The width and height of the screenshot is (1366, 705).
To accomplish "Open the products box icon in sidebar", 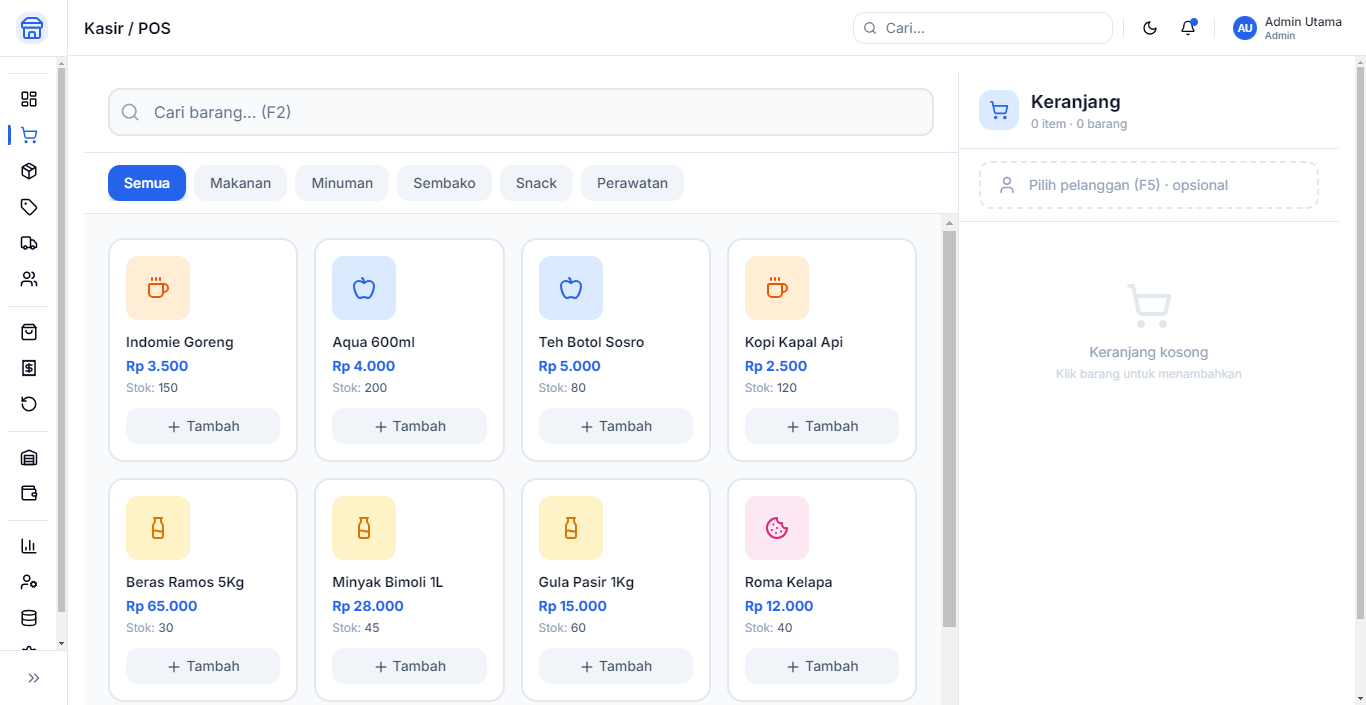I will click(x=29, y=171).
